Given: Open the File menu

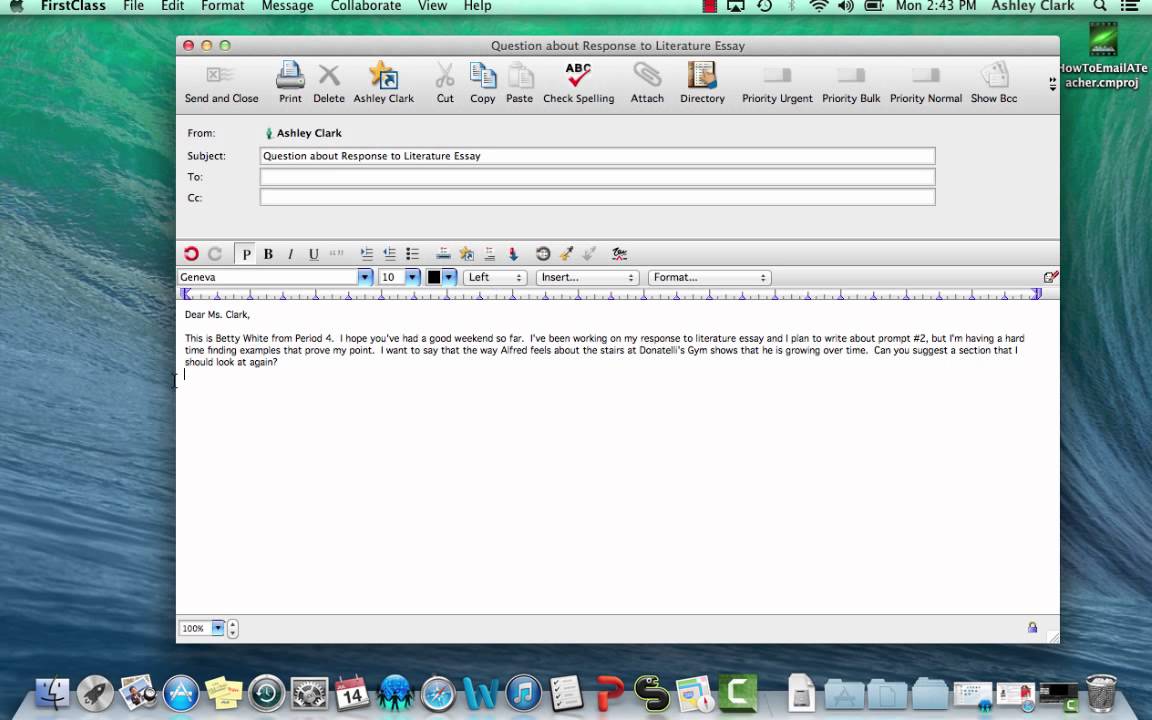Looking at the screenshot, I should (134, 6).
